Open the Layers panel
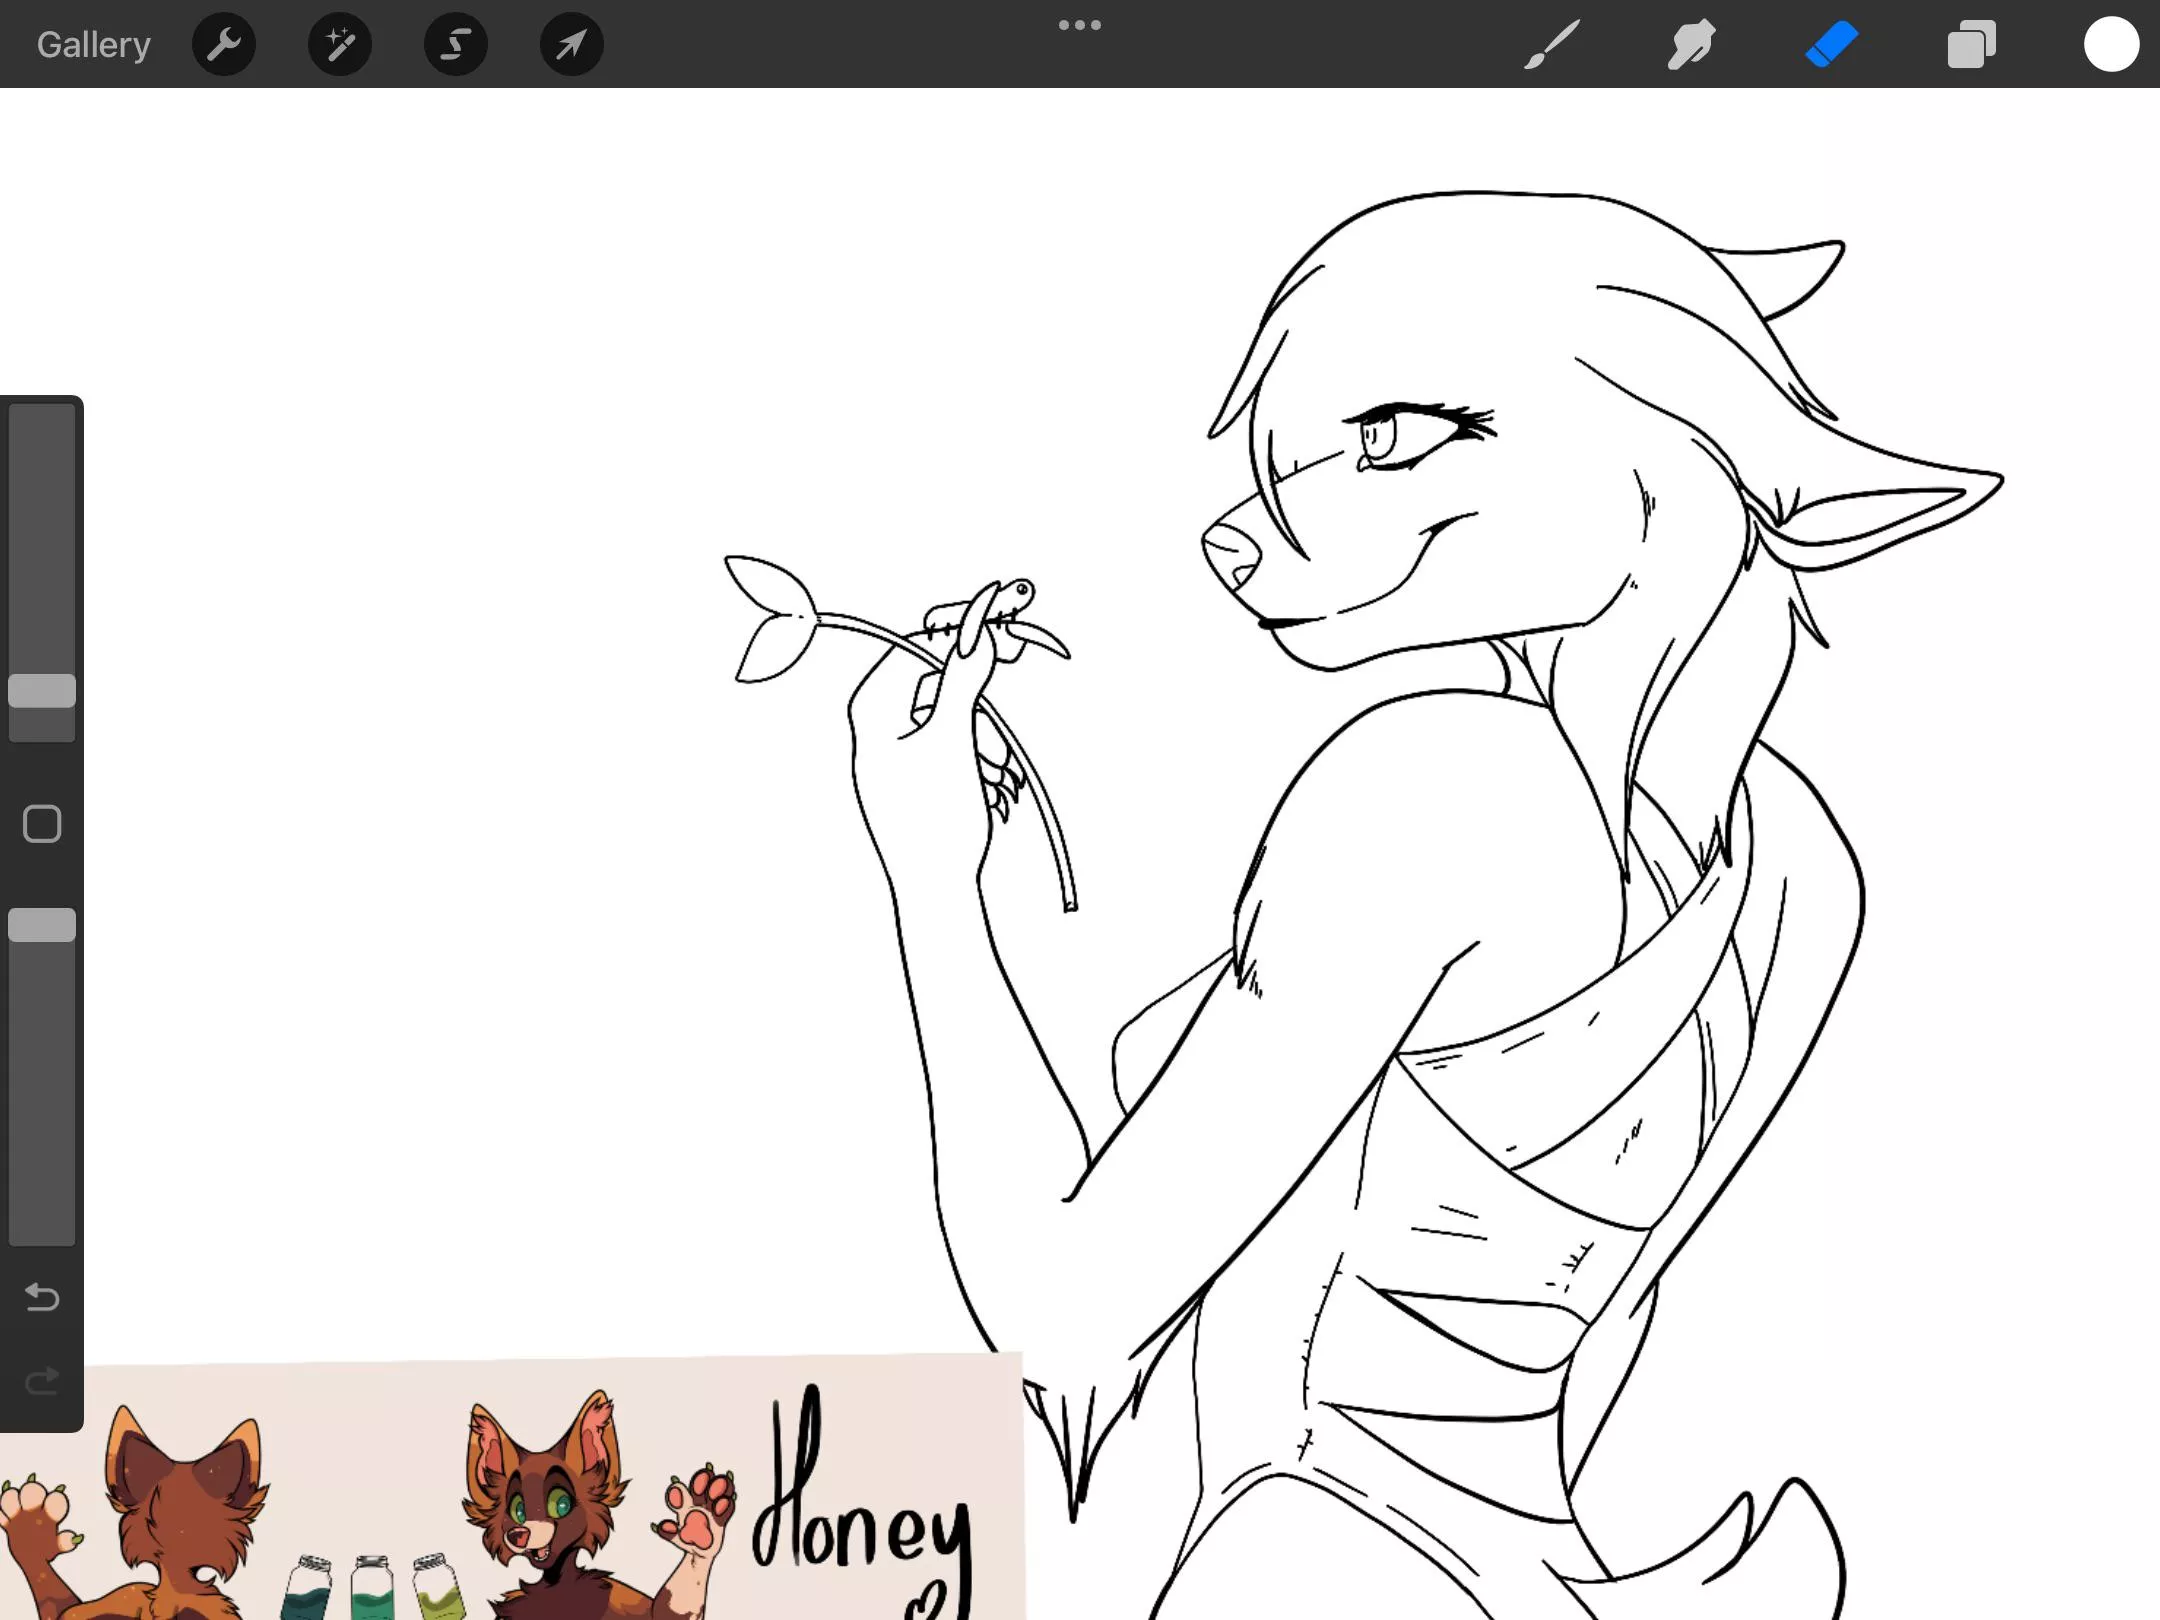The image size is (2160, 1620). [1971, 45]
